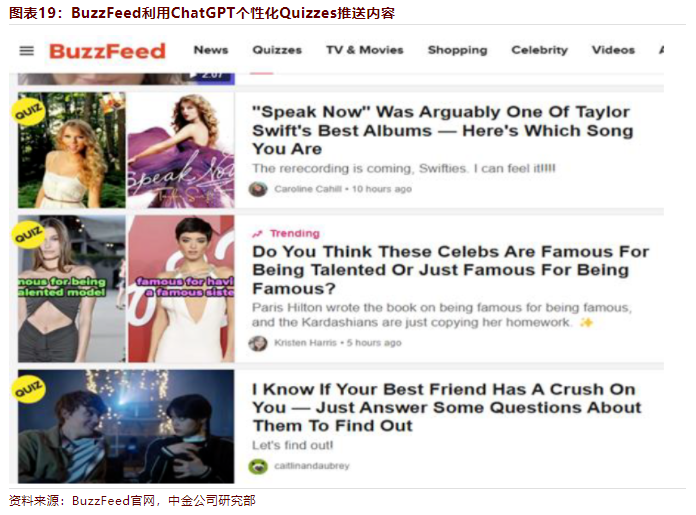Image resolution: width=696 pixels, height=515 pixels.
Task: Open the "Speak Now" Taylor Swift quiz headline
Action: pos(443,130)
